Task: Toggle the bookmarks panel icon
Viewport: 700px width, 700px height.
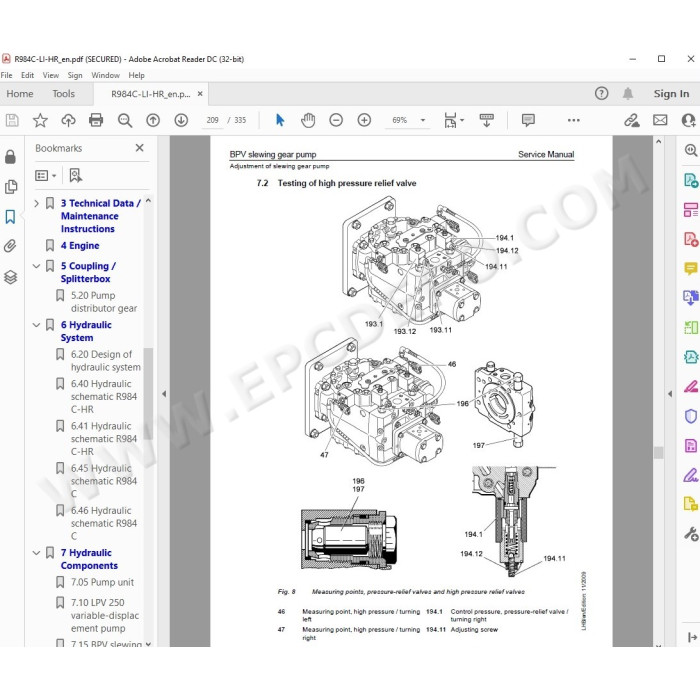Action: [x=10, y=217]
